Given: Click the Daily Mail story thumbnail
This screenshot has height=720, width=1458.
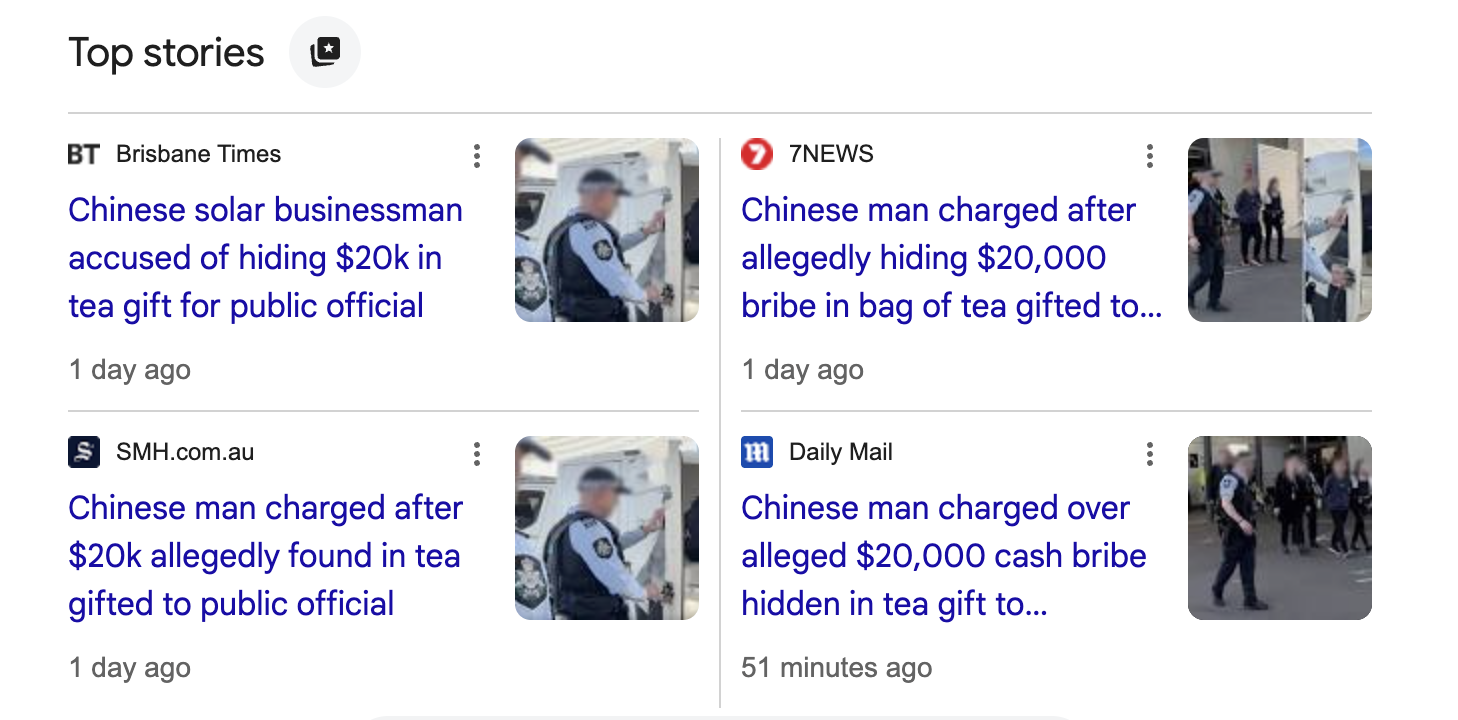Looking at the screenshot, I should (1280, 528).
